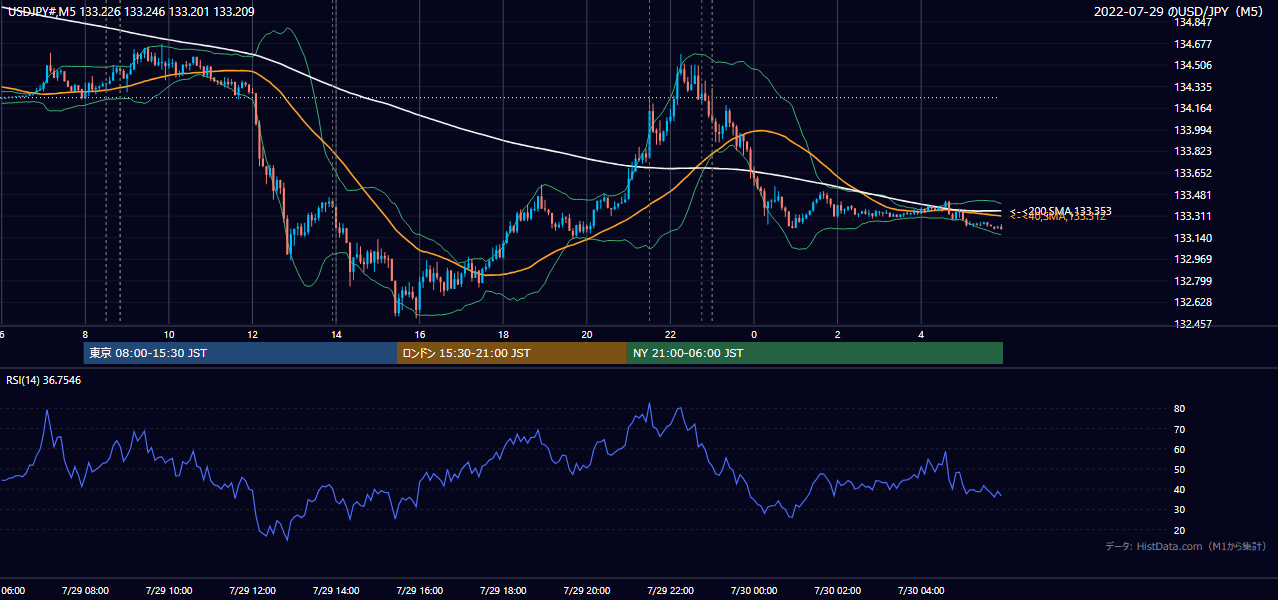
Task: Click hour label 16 under price chart
Action: point(420,334)
